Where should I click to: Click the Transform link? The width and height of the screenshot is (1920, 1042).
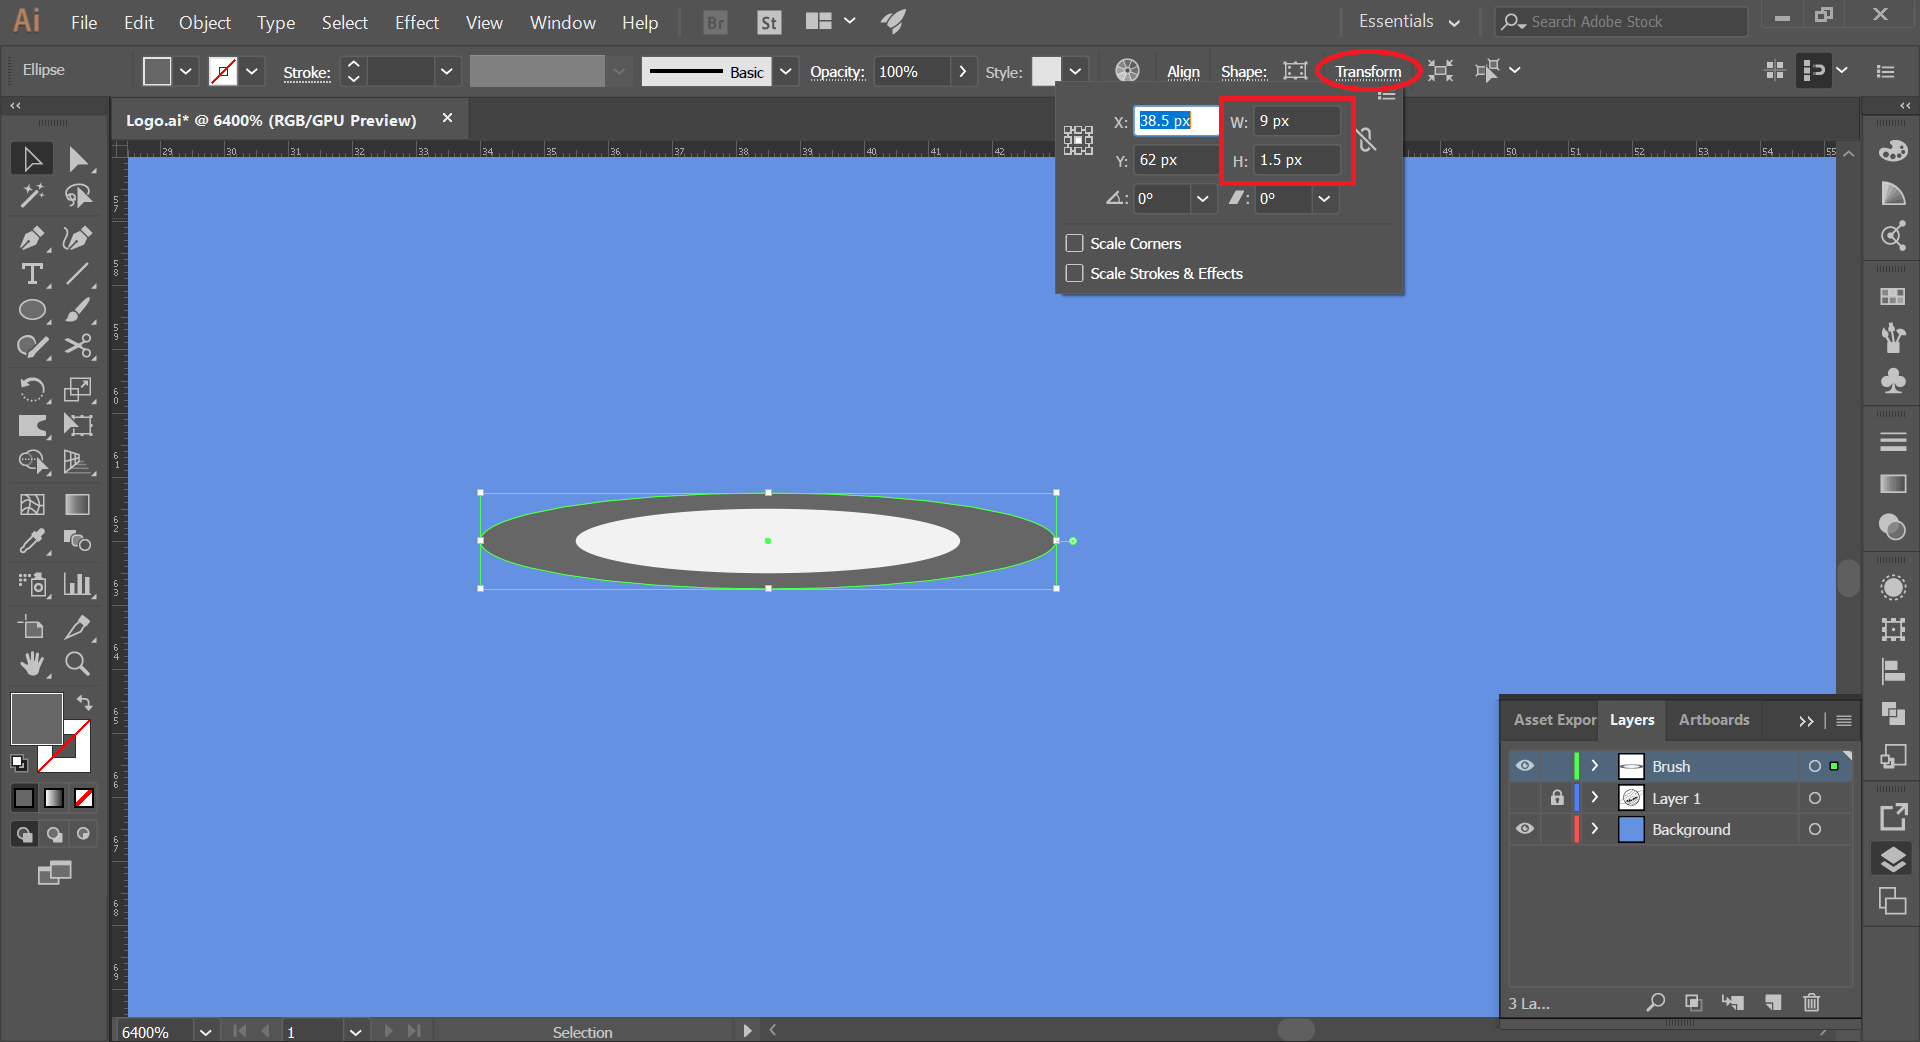pyautogui.click(x=1368, y=71)
